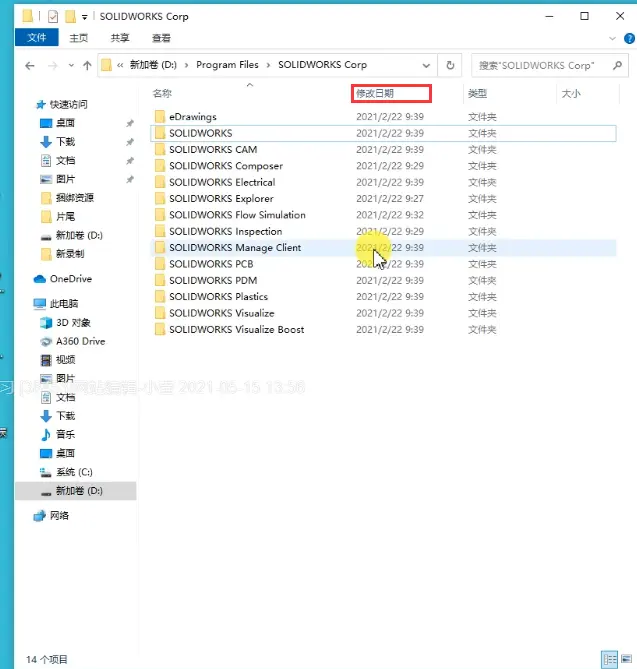Select the eDrawings folder icon

[160, 116]
